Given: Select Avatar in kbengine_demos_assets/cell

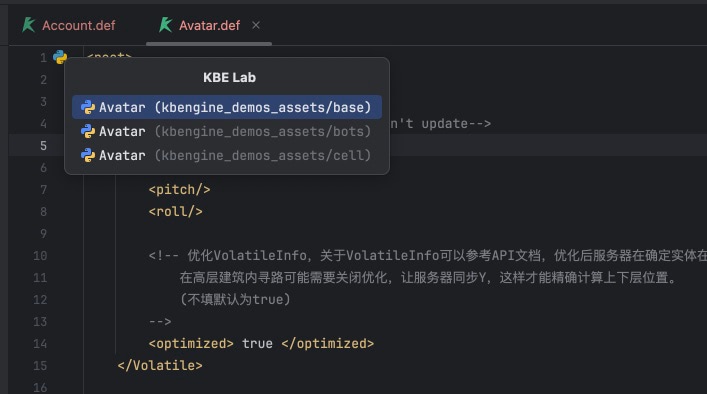Looking at the screenshot, I should [227, 155].
